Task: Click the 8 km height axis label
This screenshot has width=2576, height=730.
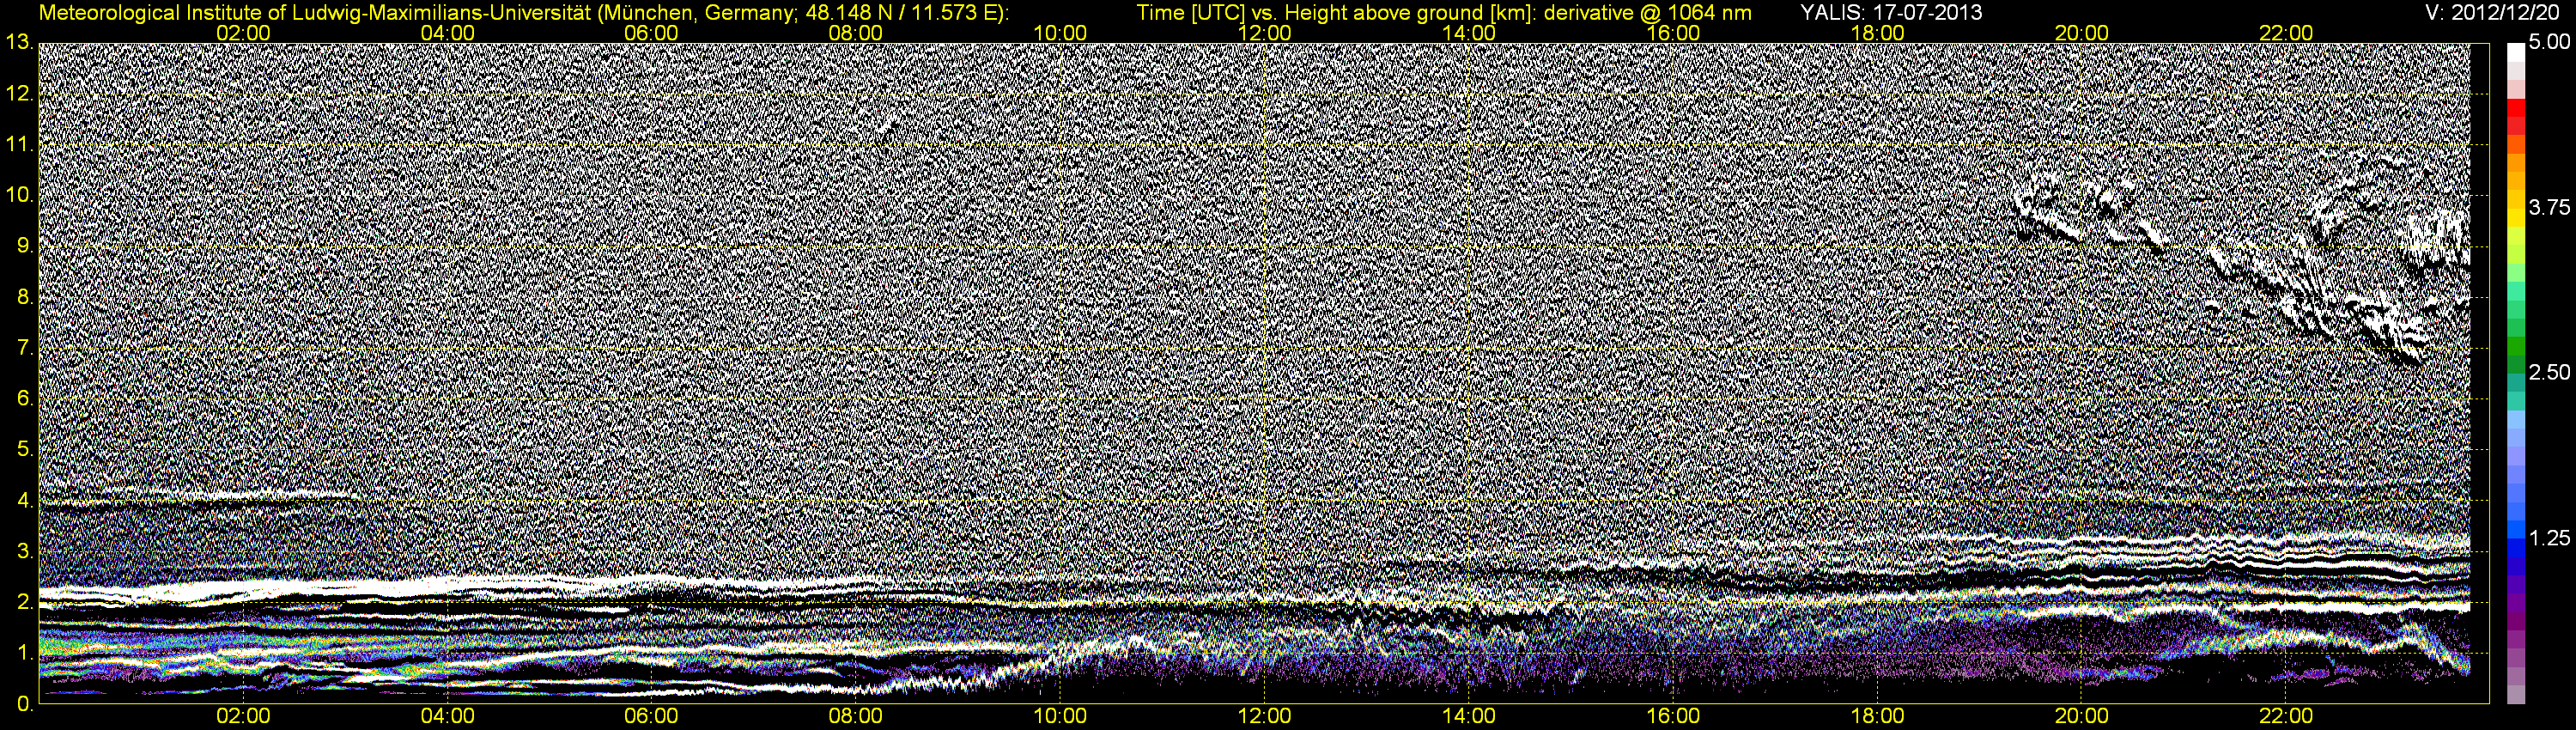Action: (x=24, y=297)
